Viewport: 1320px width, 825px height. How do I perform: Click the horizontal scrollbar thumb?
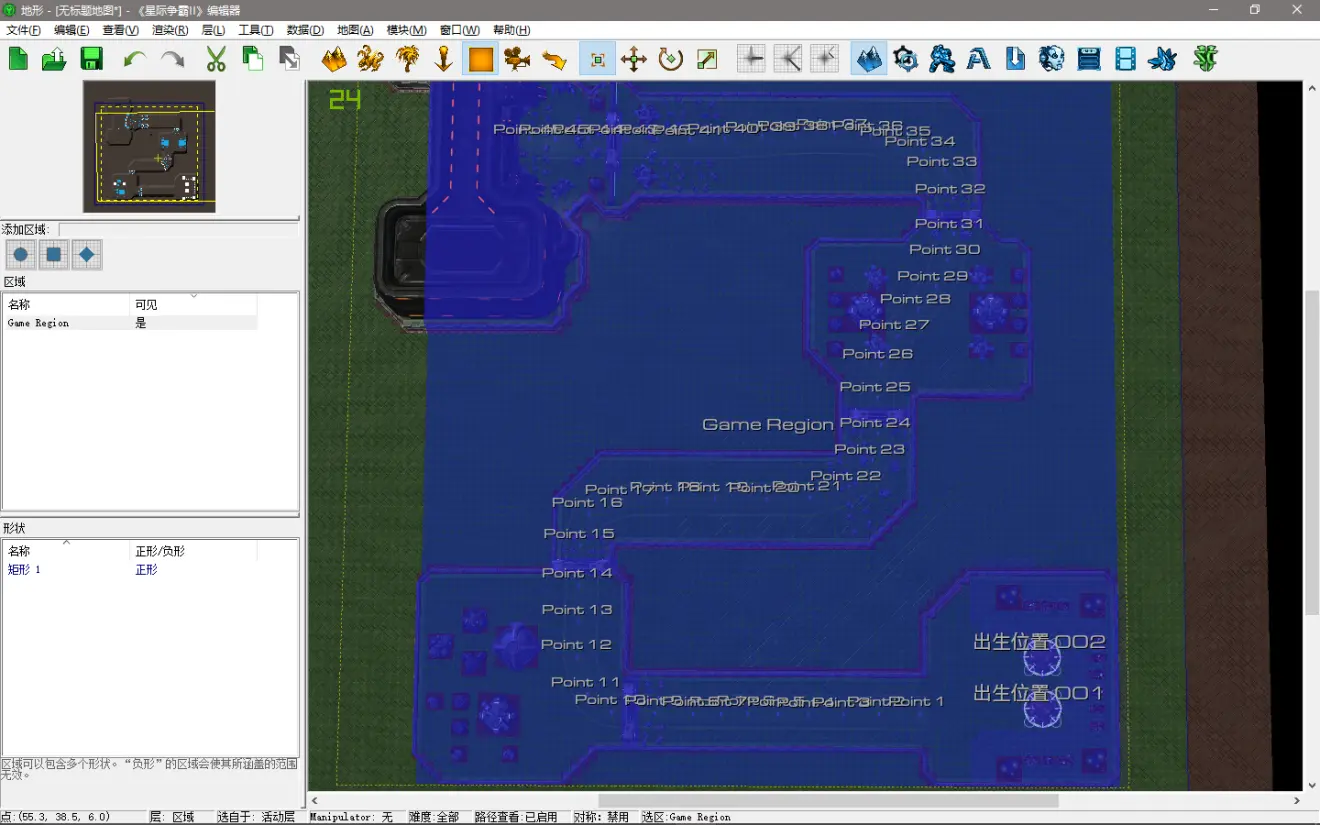tap(828, 800)
